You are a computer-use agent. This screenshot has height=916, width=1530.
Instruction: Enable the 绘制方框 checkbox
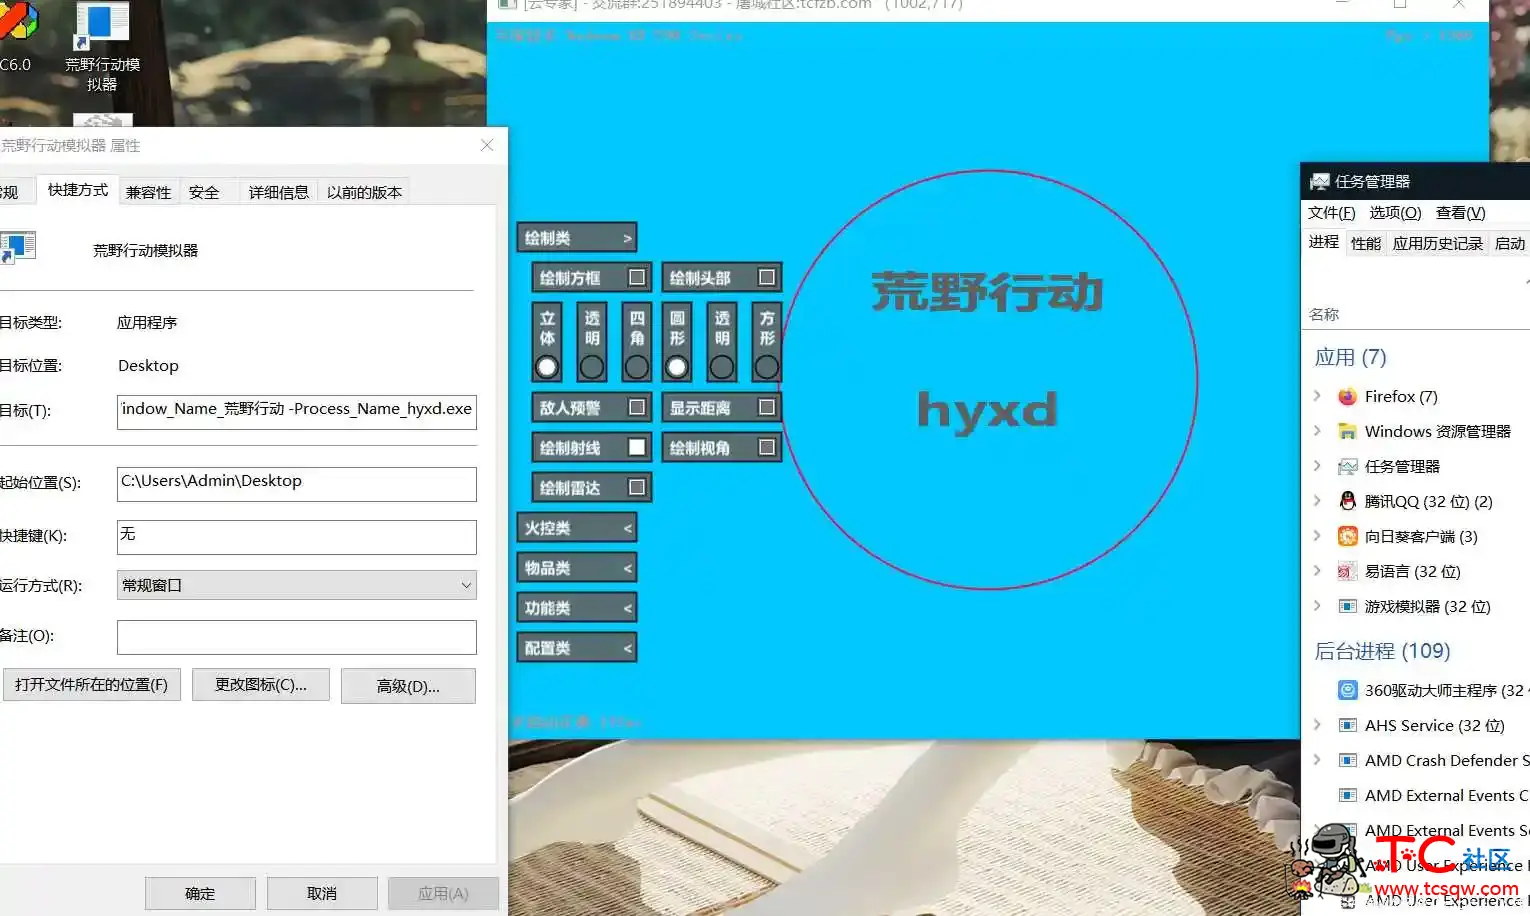(637, 277)
